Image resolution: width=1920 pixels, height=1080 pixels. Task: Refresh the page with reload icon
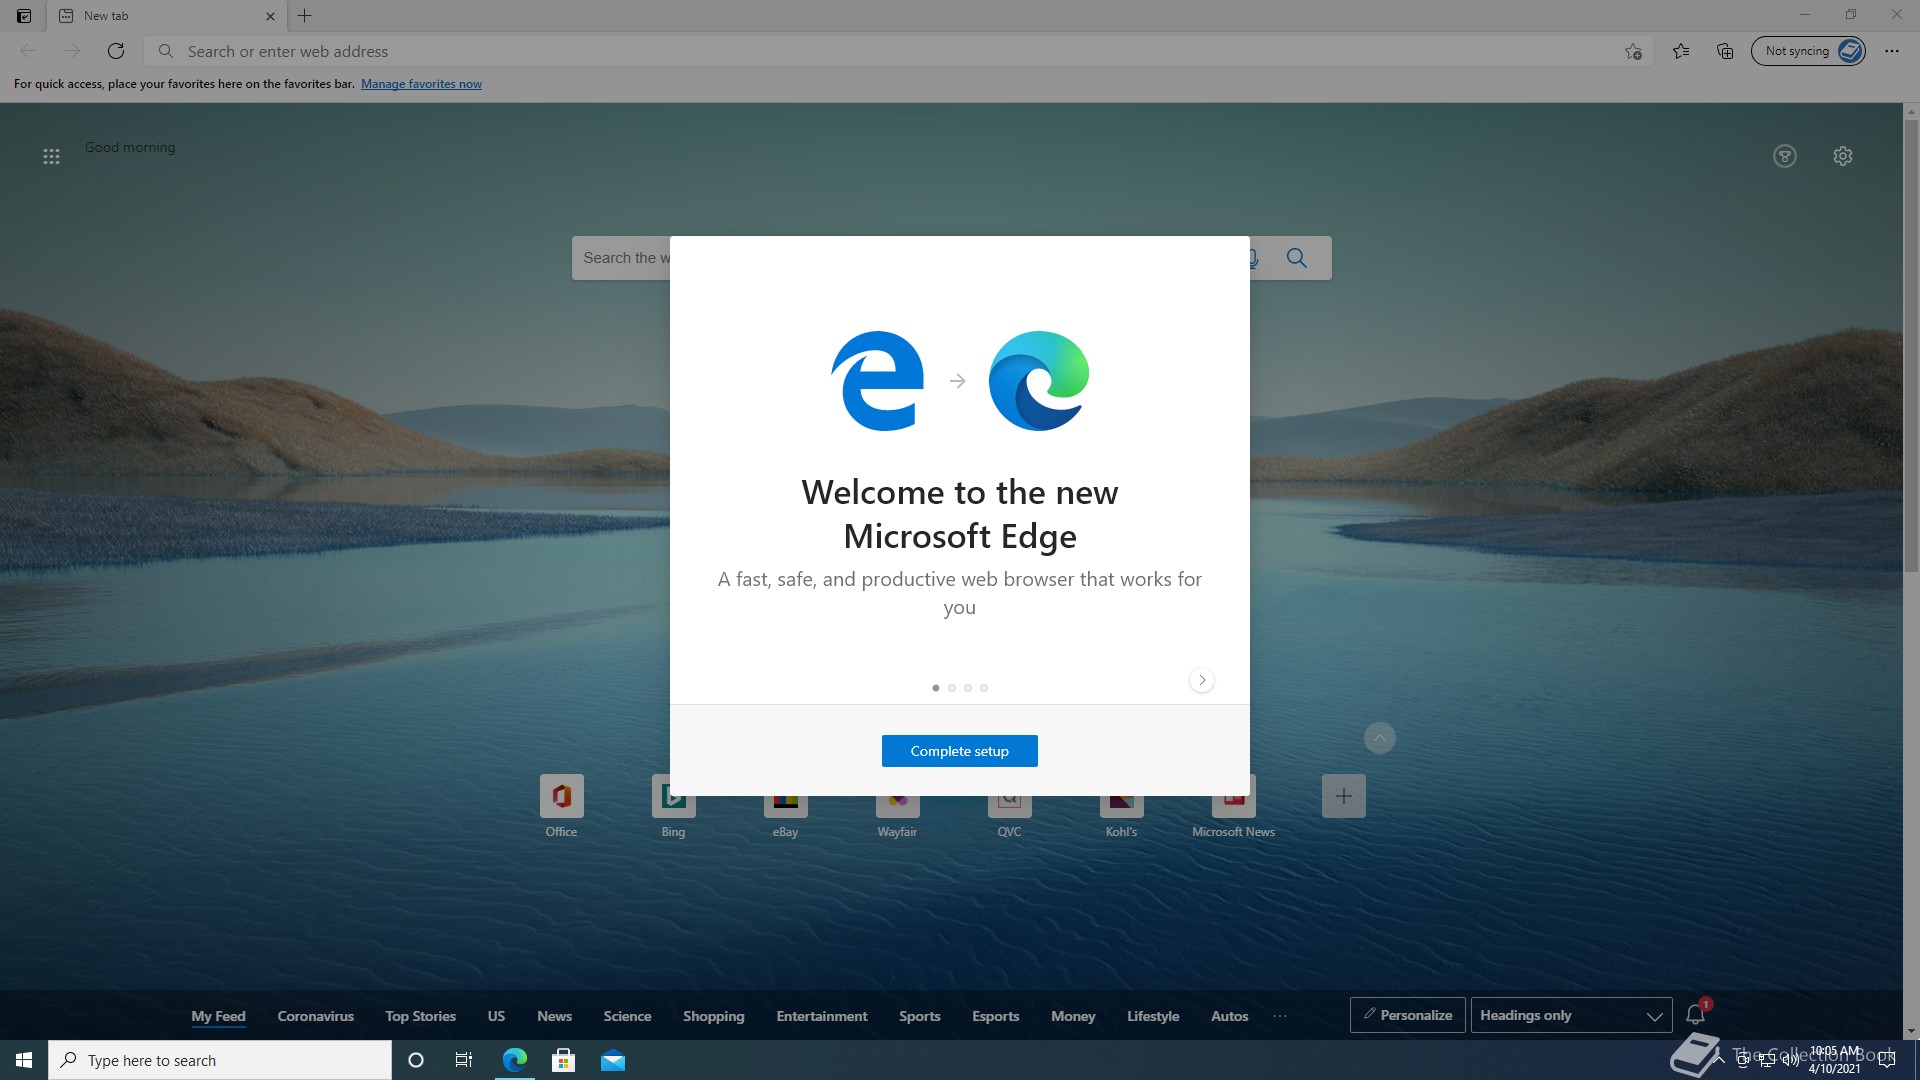click(116, 51)
